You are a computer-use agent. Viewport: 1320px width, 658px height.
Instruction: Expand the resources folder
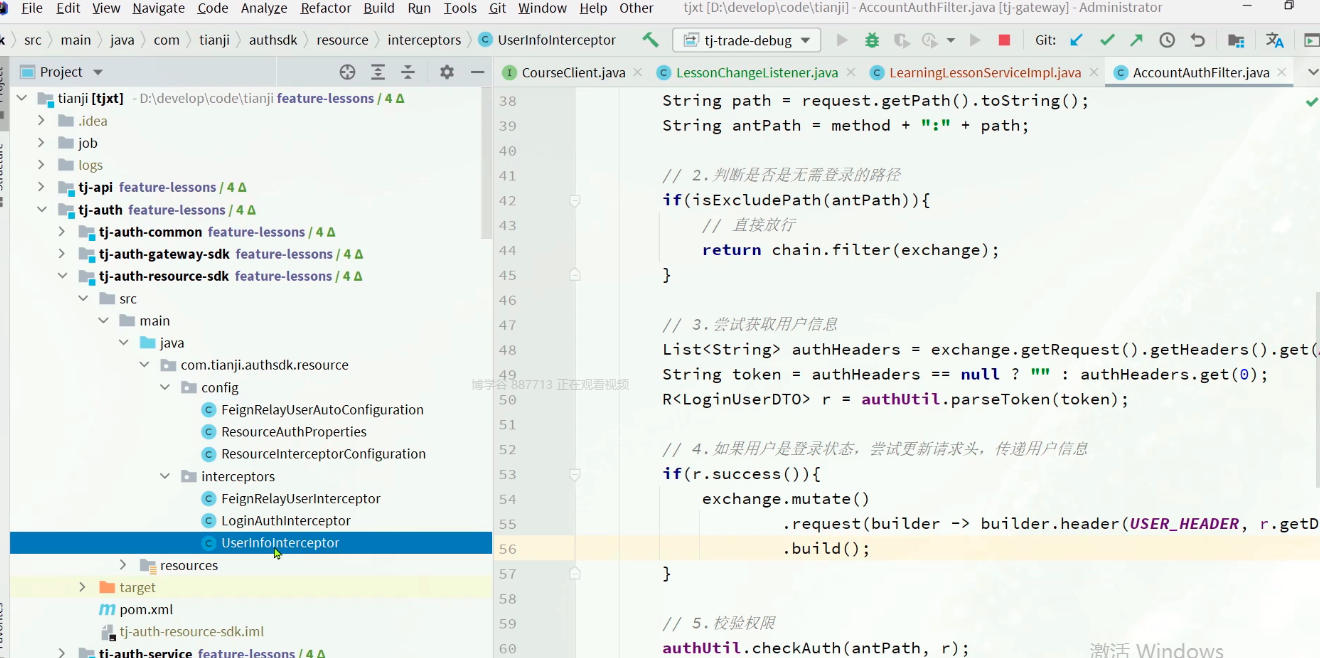coord(123,565)
